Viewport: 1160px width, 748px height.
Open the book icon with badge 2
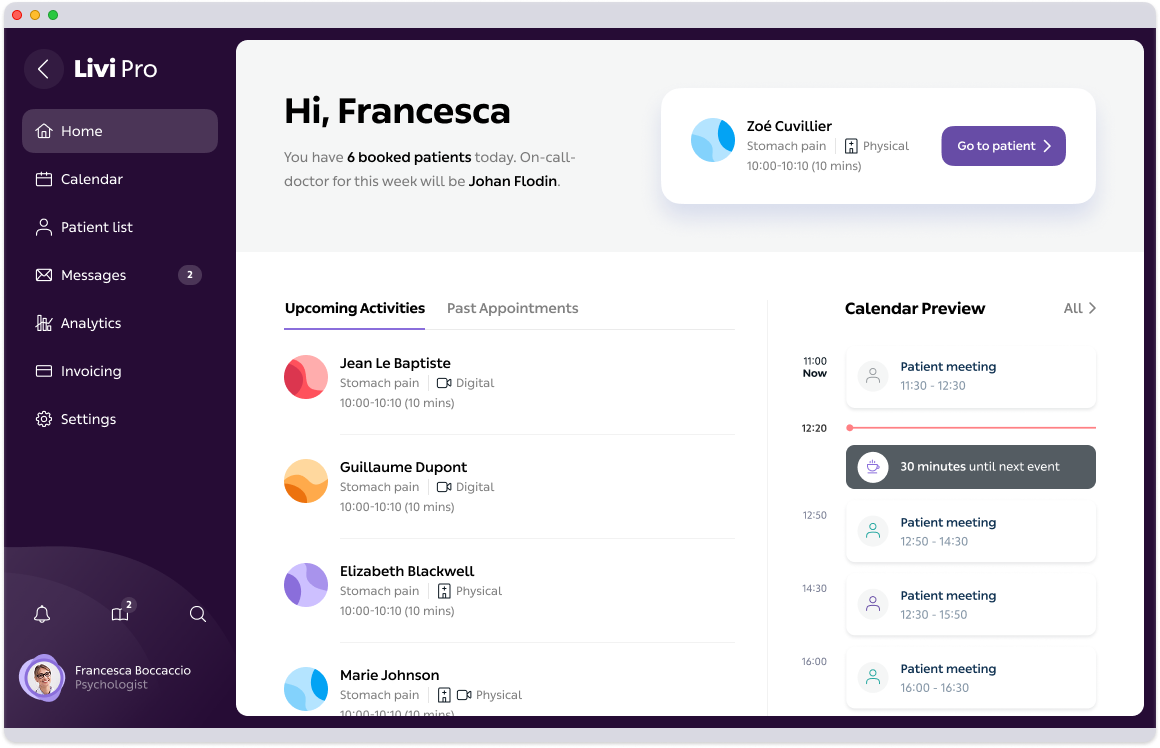point(120,614)
